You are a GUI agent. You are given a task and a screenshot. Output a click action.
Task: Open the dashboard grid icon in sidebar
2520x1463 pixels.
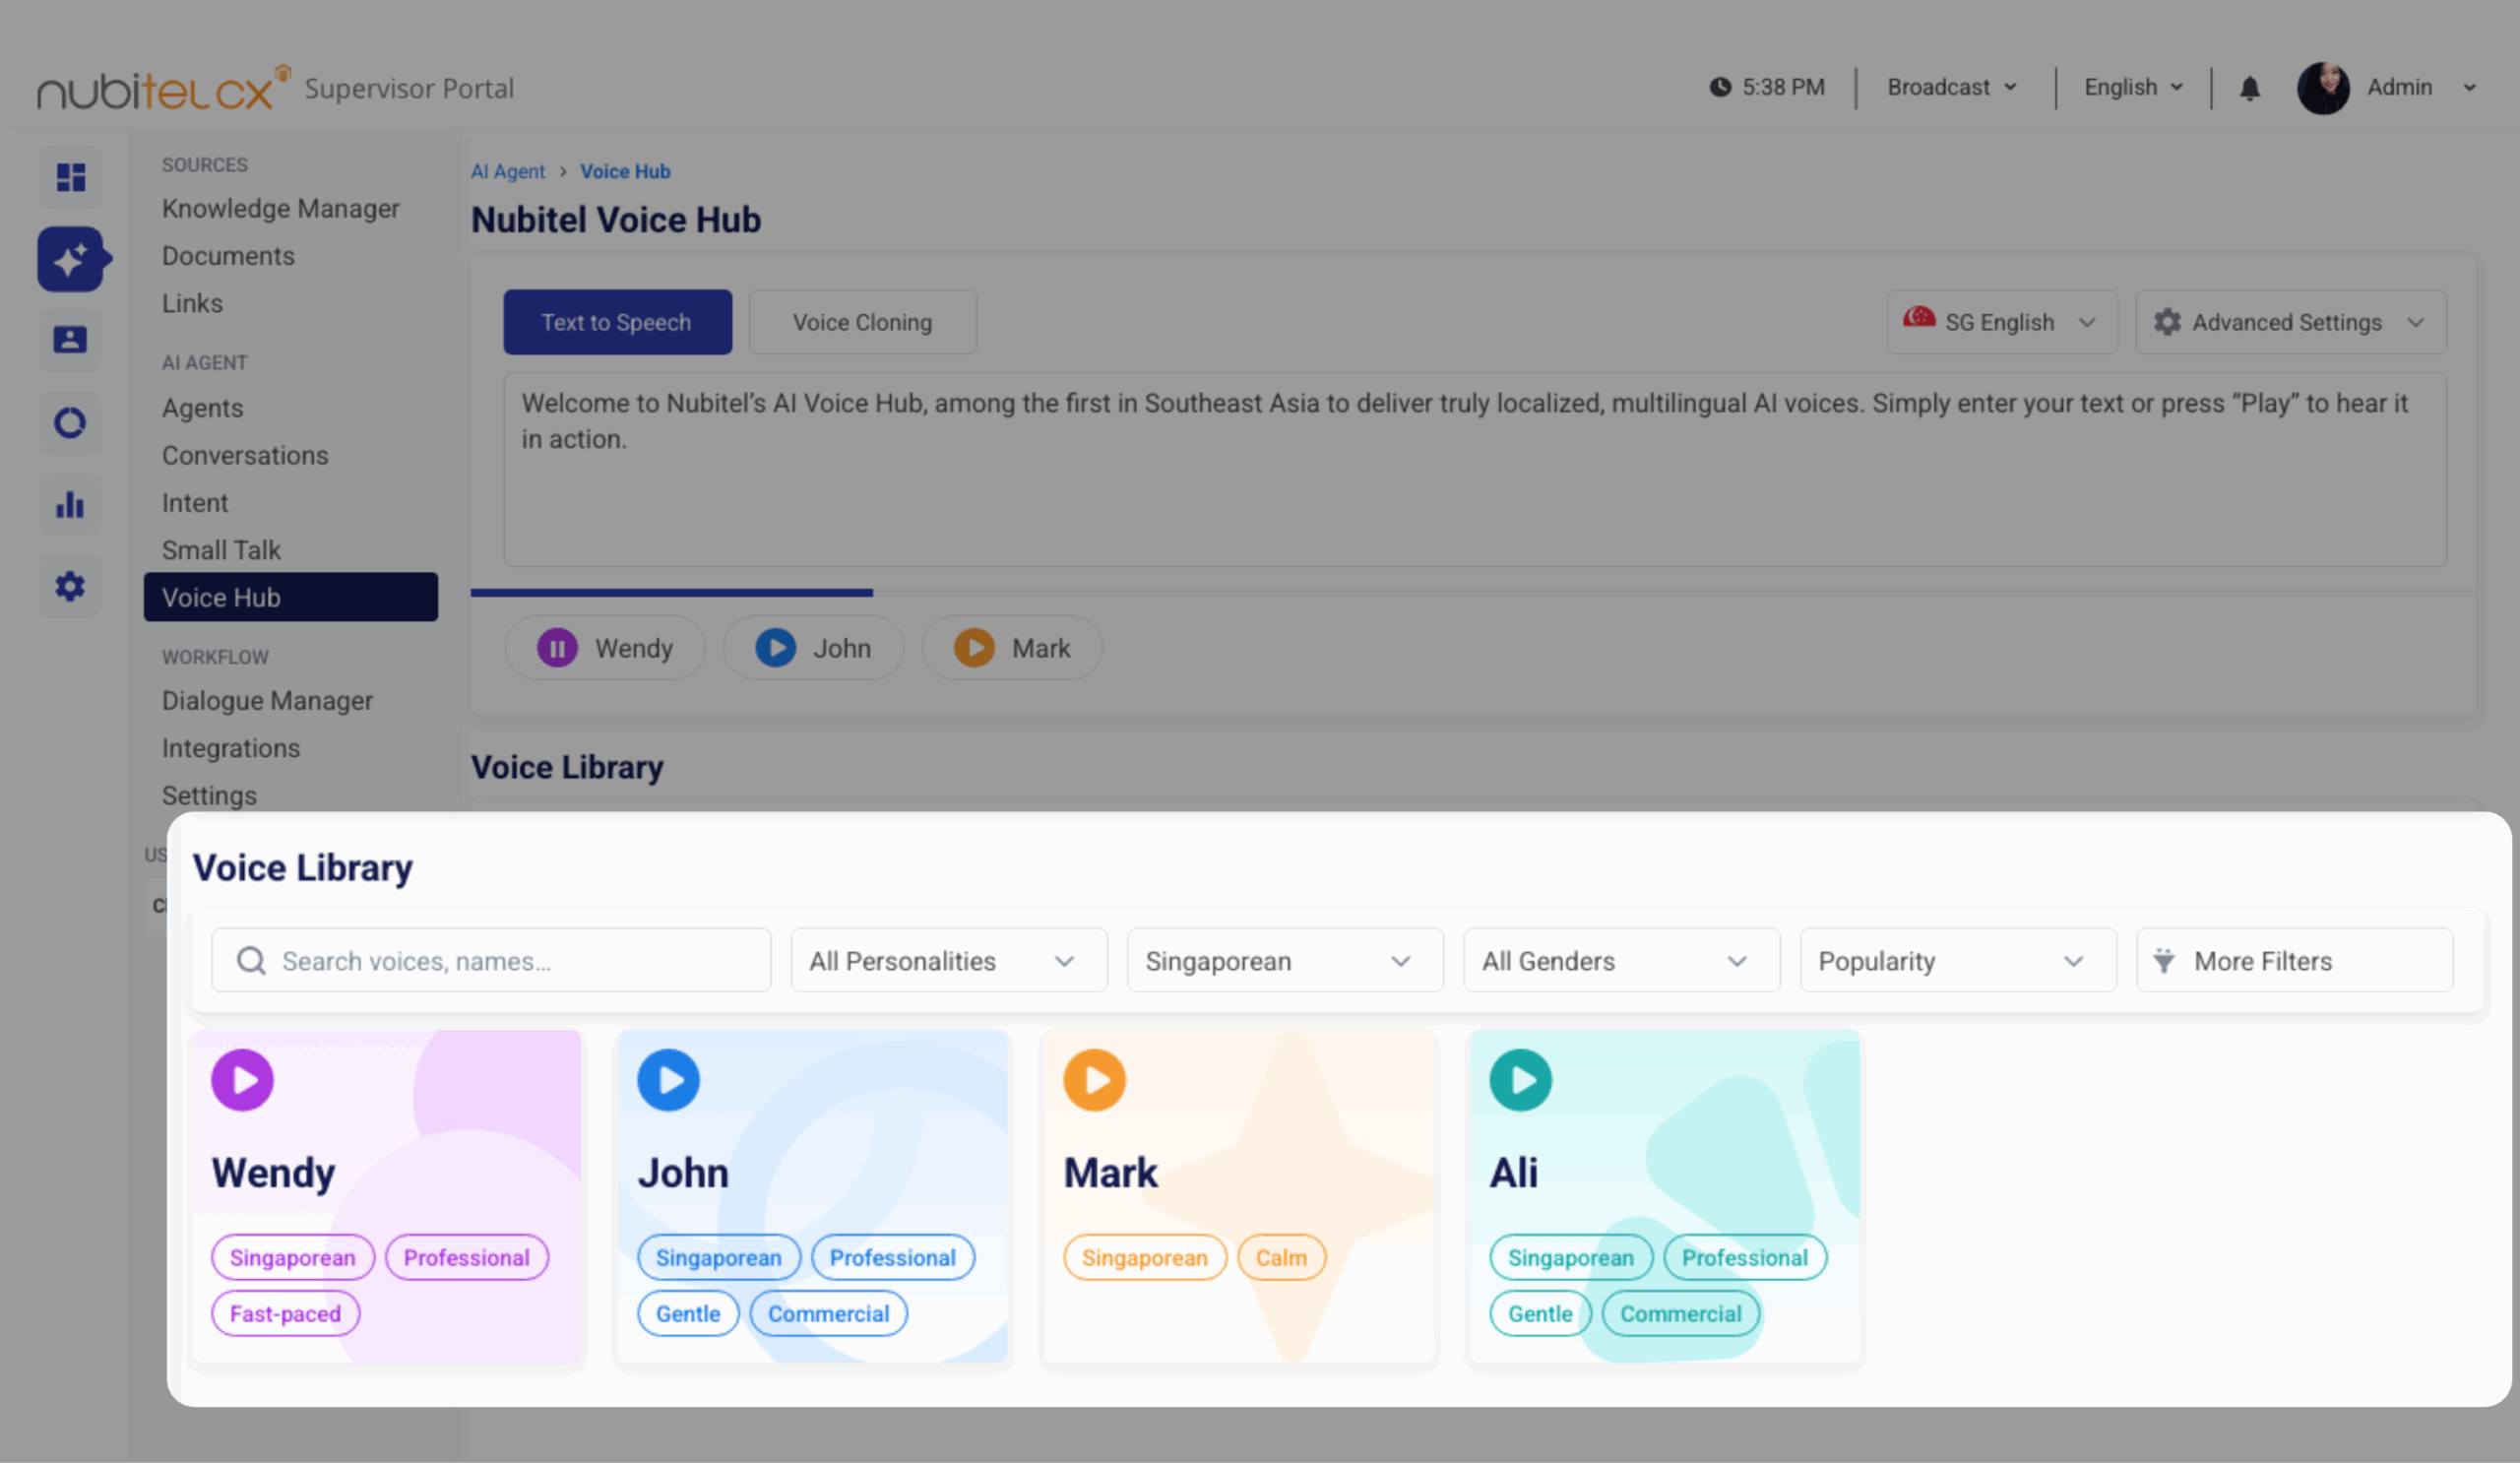(70, 177)
